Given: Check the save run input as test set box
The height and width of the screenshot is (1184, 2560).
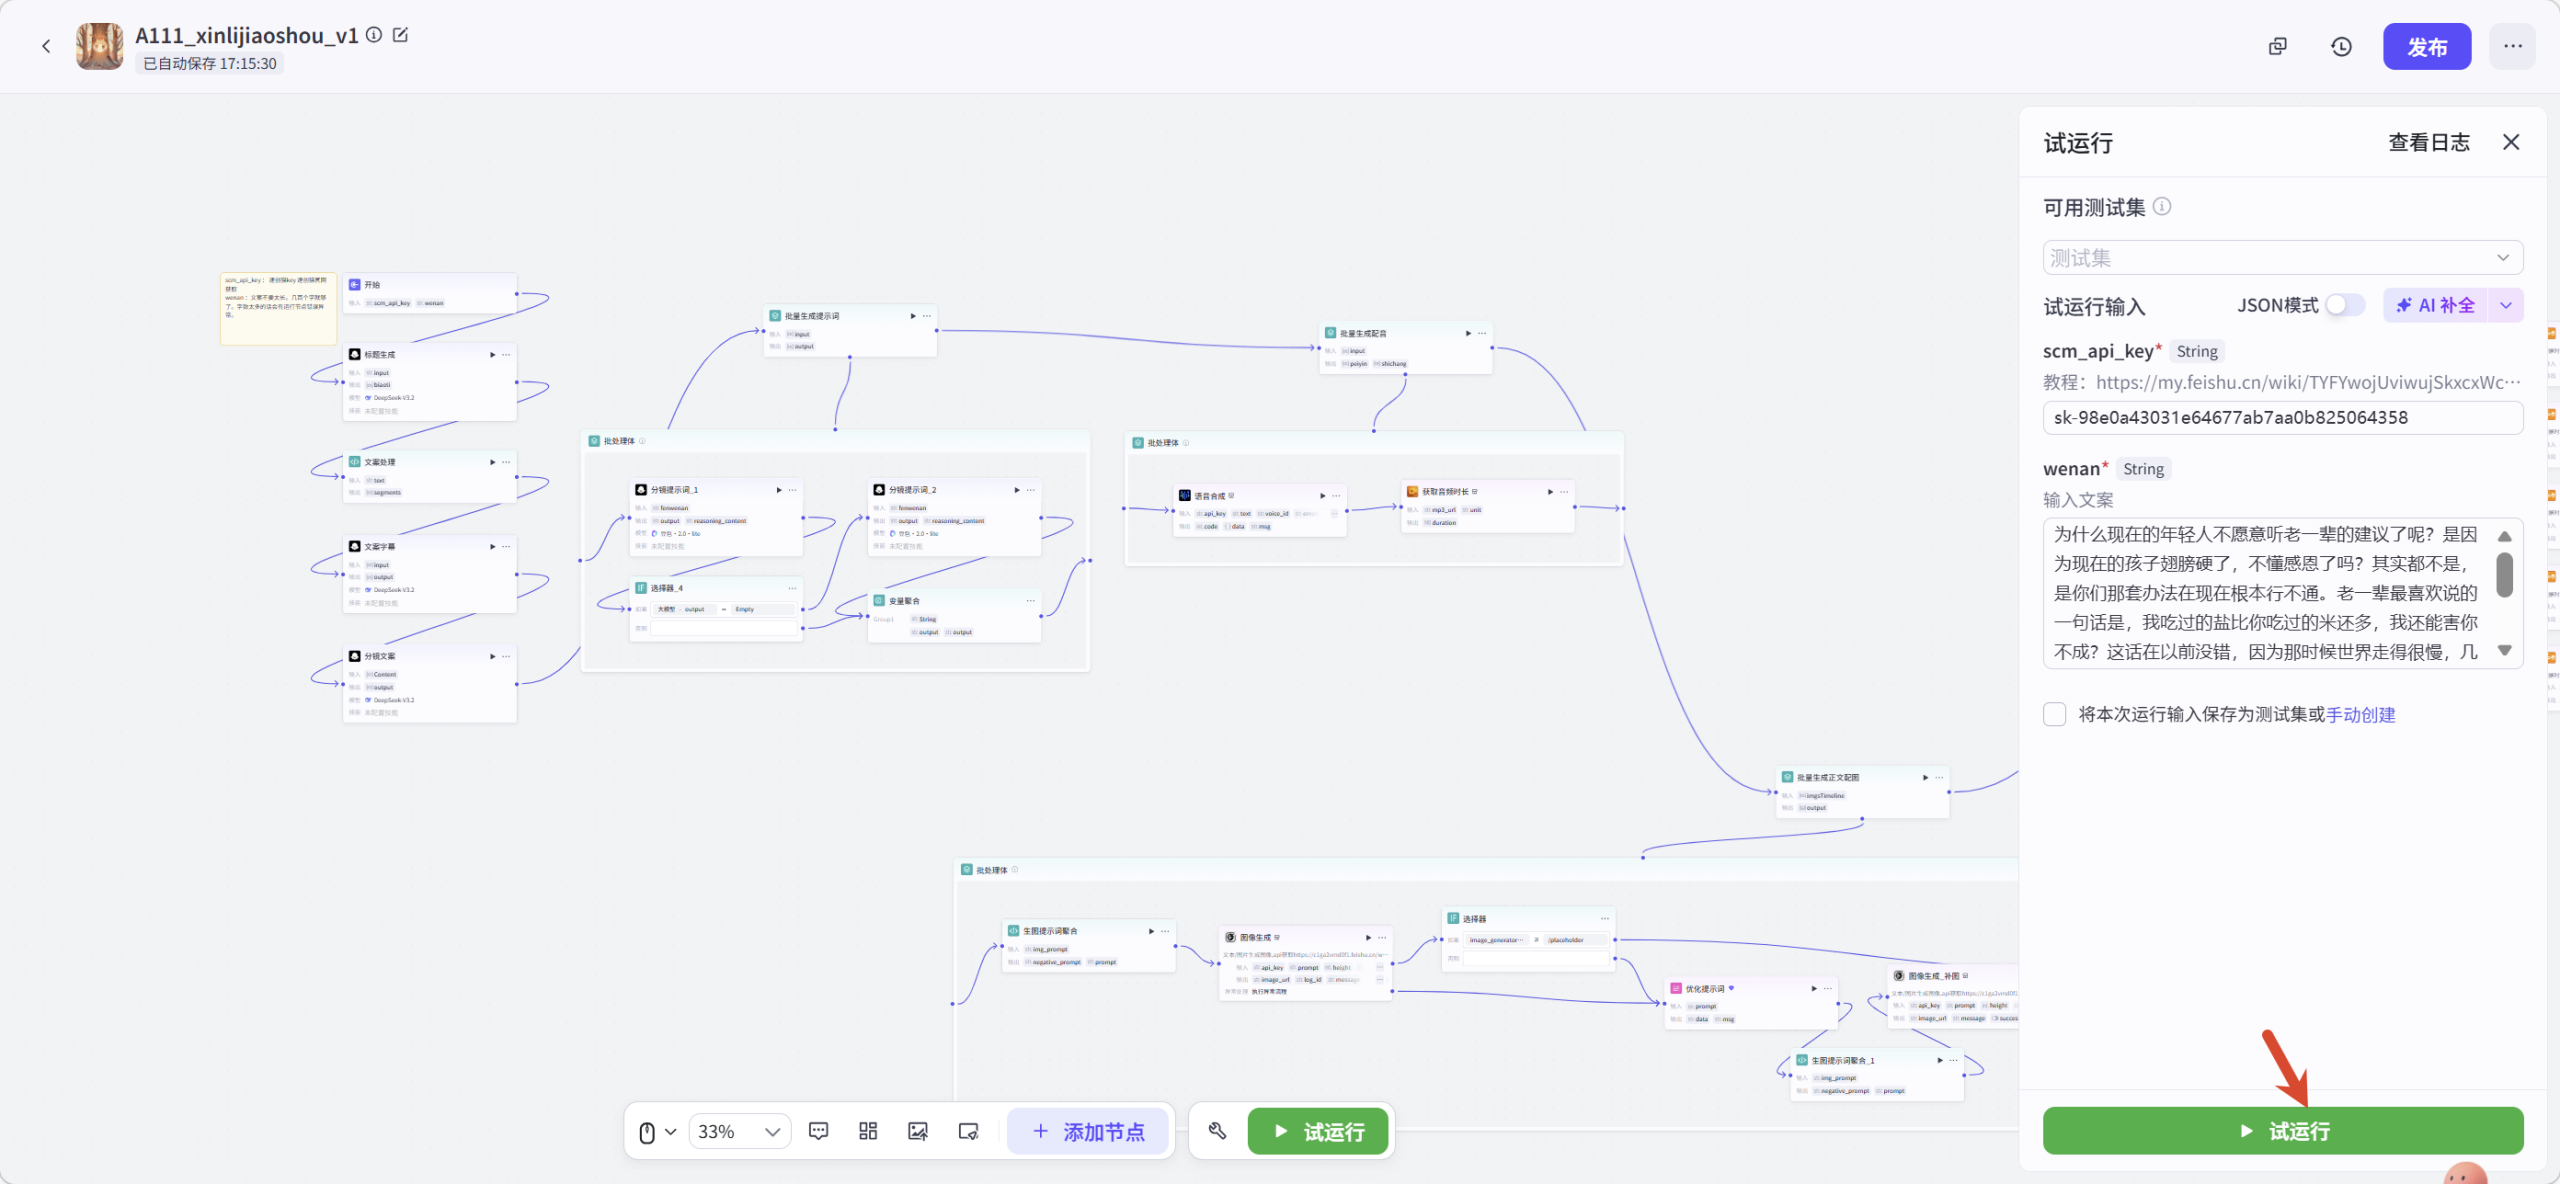Looking at the screenshot, I should click(x=2055, y=714).
